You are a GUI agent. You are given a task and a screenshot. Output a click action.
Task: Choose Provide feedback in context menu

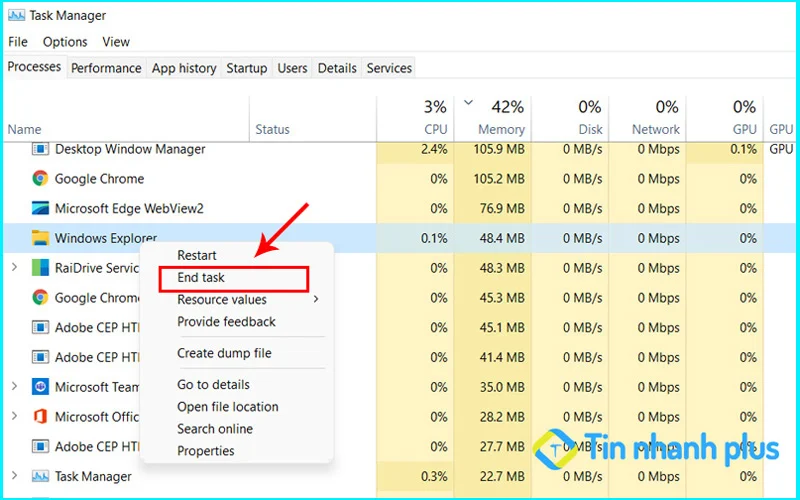(227, 321)
